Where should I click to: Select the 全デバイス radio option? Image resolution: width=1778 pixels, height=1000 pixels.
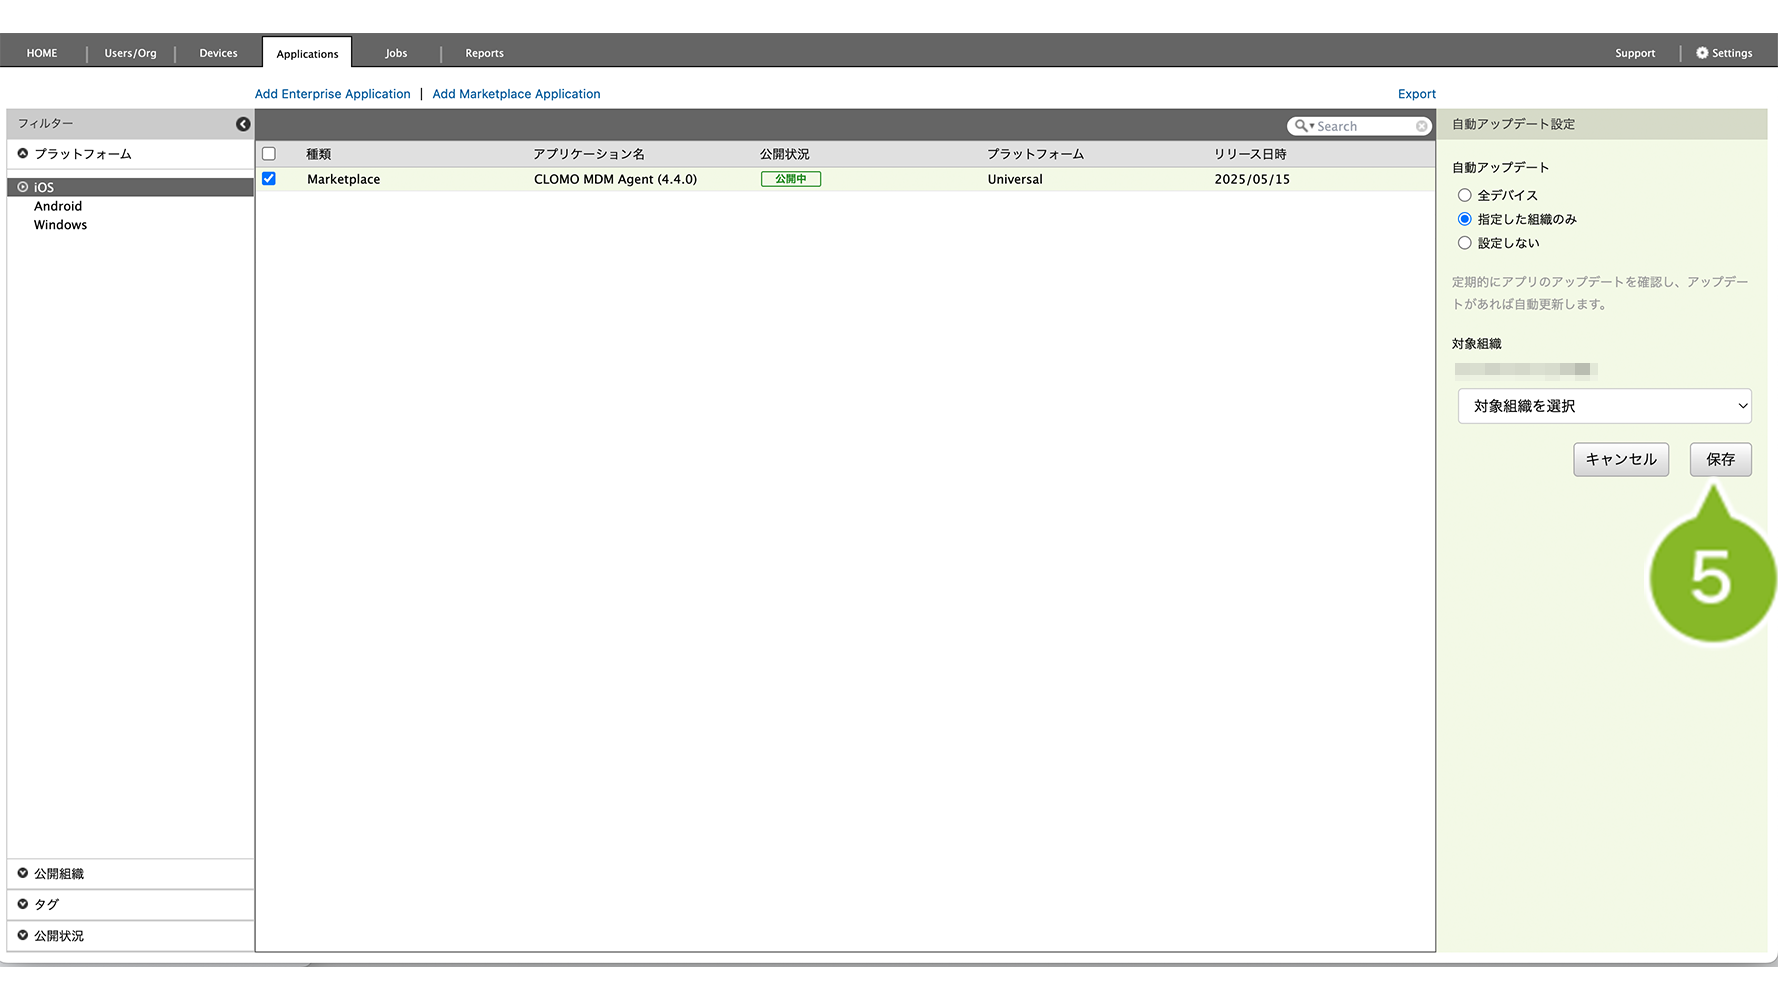click(1464, 195)
